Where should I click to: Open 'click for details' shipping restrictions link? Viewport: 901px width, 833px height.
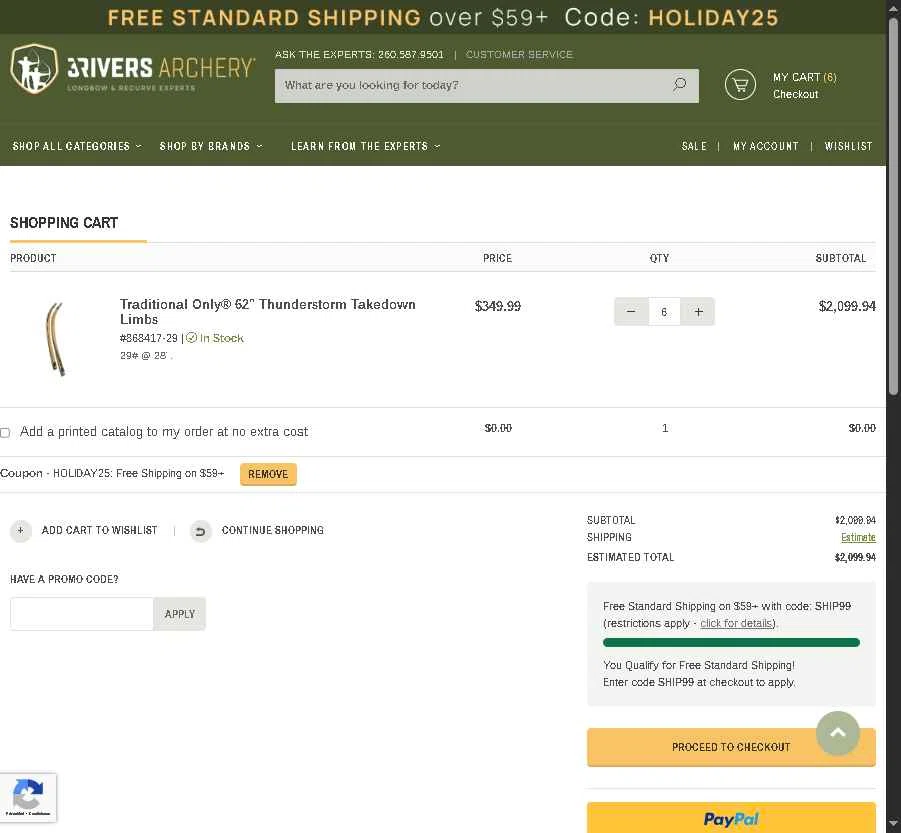click(x=736, y=623)
